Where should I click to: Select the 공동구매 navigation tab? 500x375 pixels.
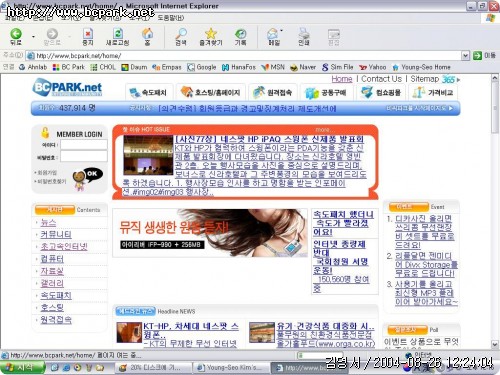point(326,92)
